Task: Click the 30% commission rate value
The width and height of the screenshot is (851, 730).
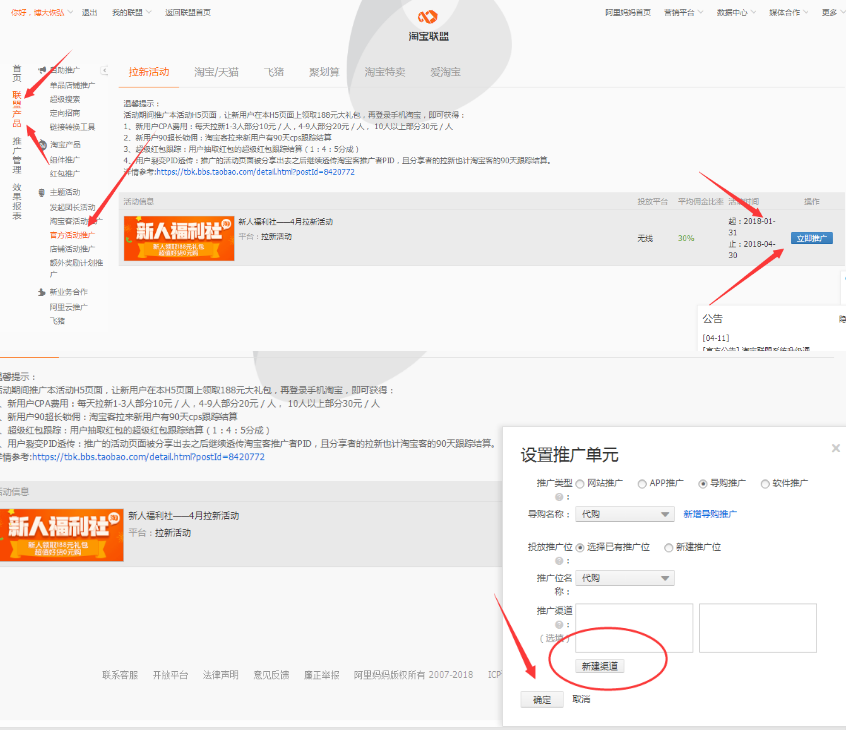Action: pos(686,238)
